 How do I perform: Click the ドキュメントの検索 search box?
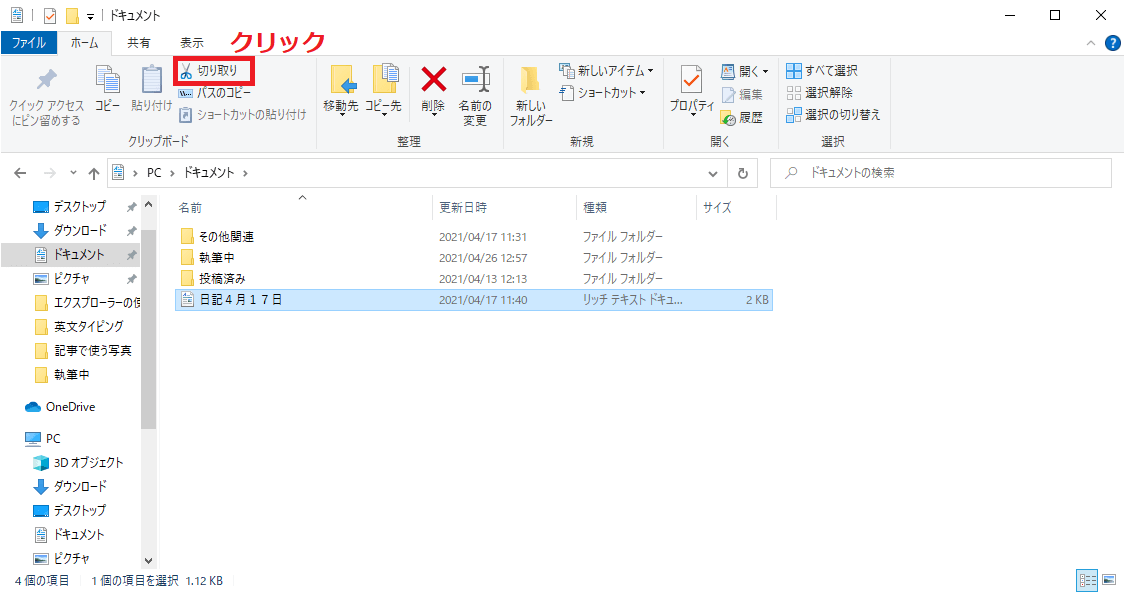click(941, 173)
